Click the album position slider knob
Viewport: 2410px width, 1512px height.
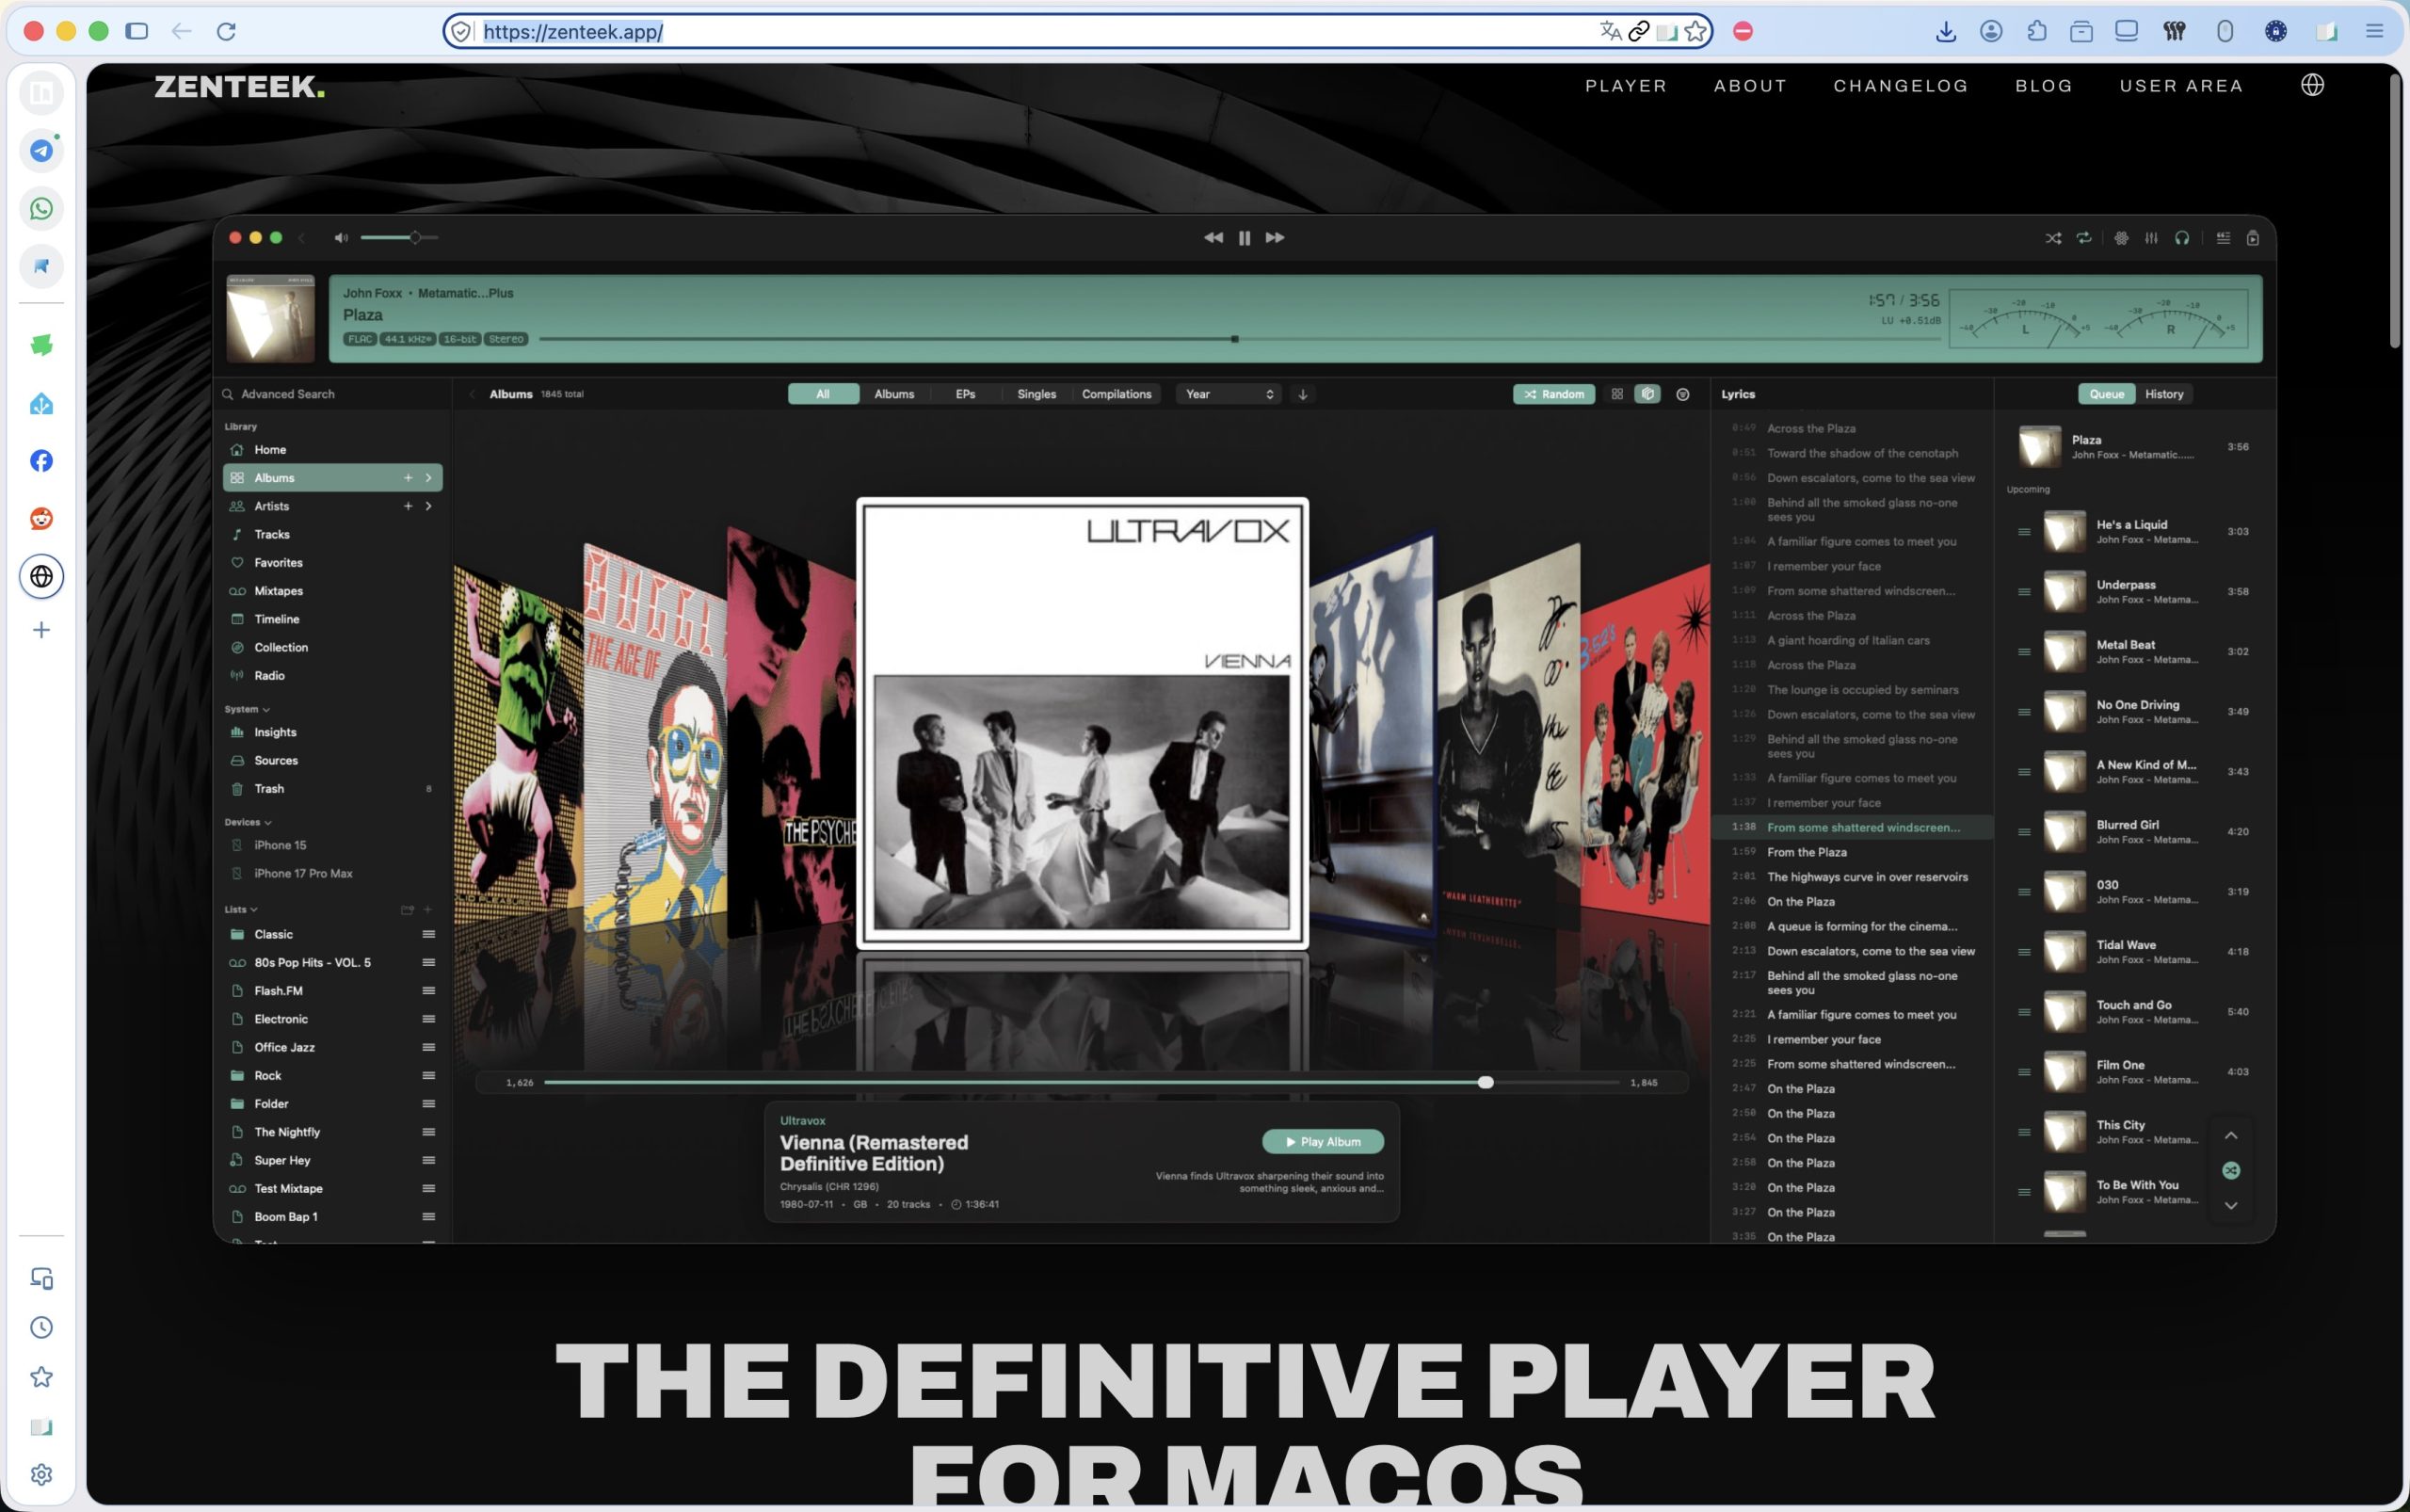click(1486, 1082)
